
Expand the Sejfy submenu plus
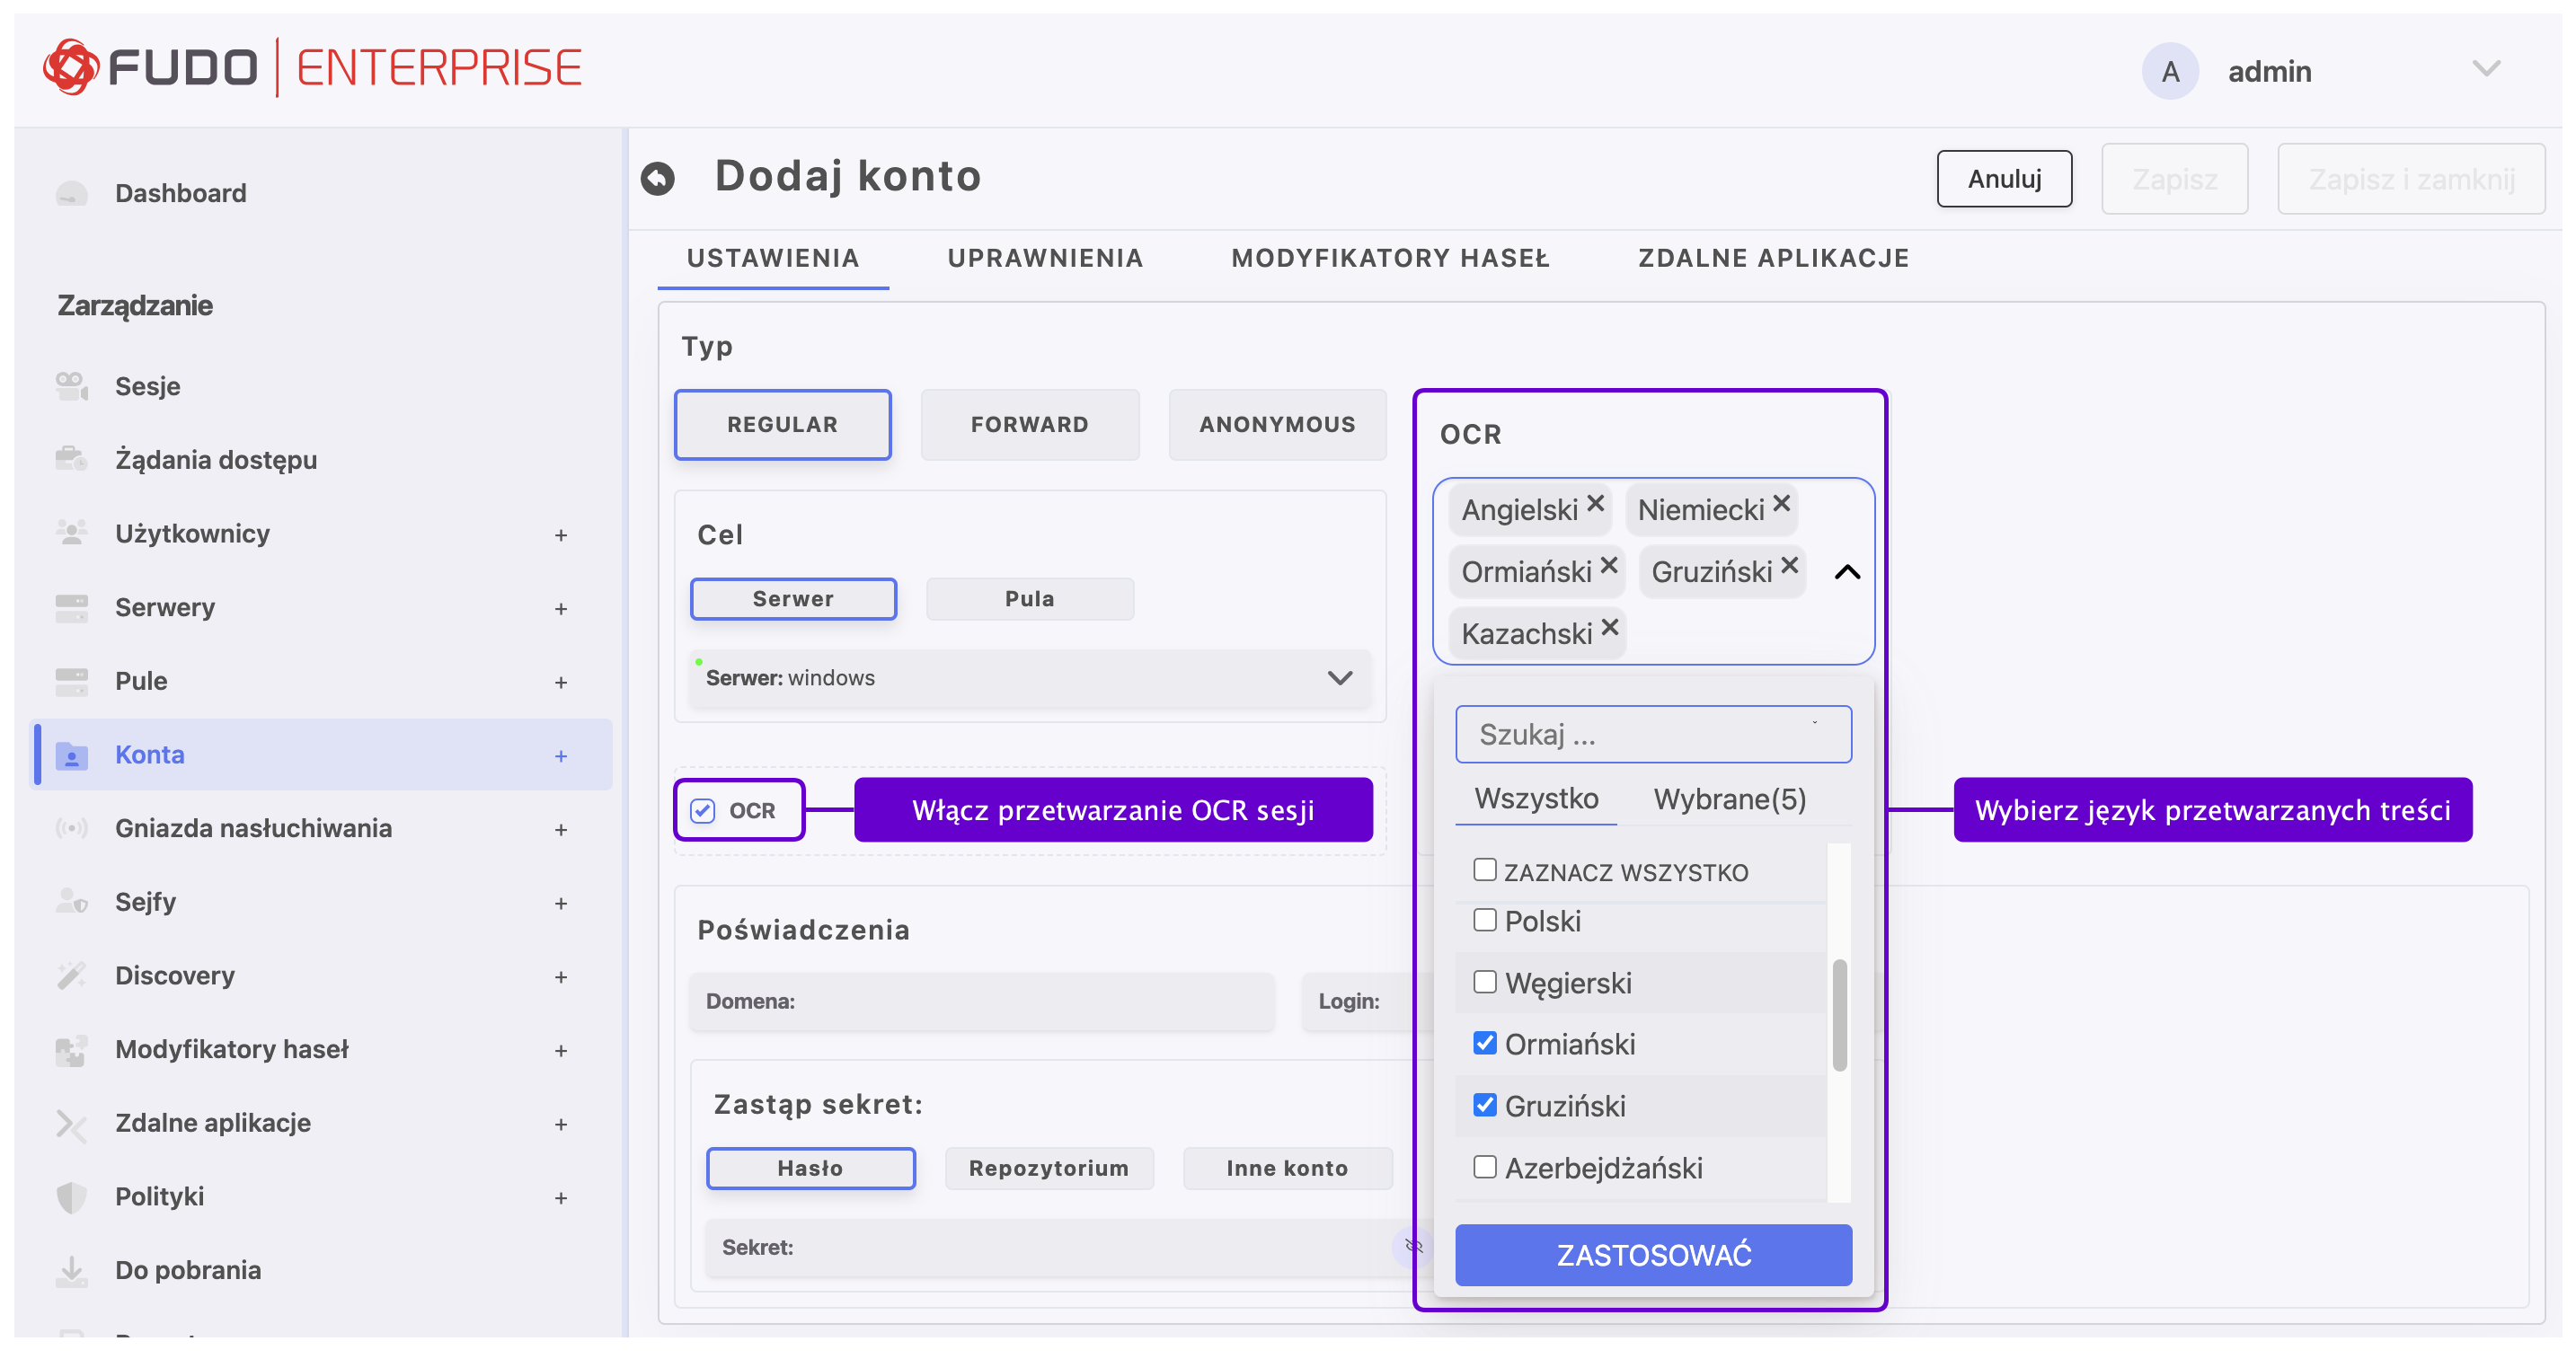point(561,904)
